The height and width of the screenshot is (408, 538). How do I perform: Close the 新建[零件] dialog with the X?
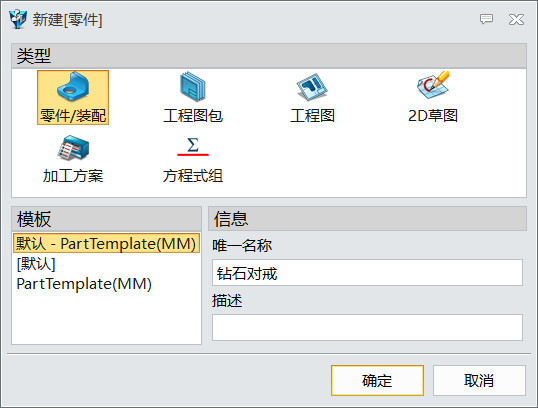516,19
